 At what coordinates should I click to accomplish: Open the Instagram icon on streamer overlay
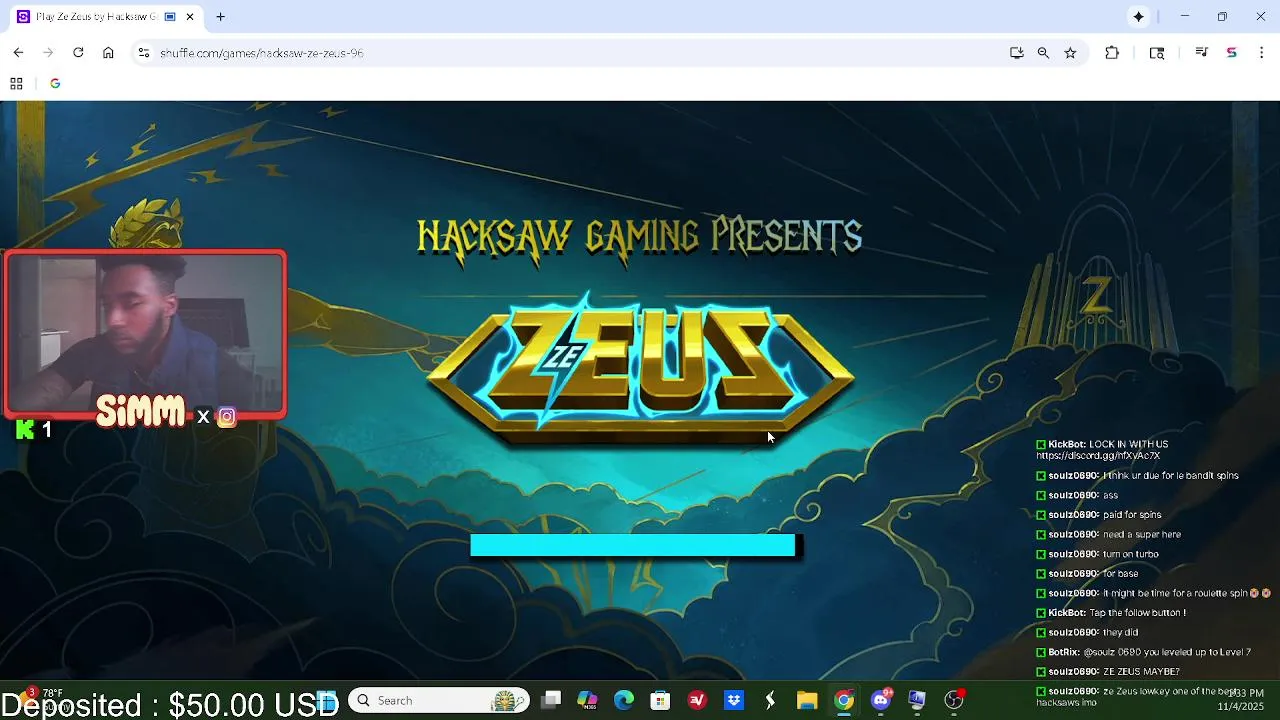point(227,417)
